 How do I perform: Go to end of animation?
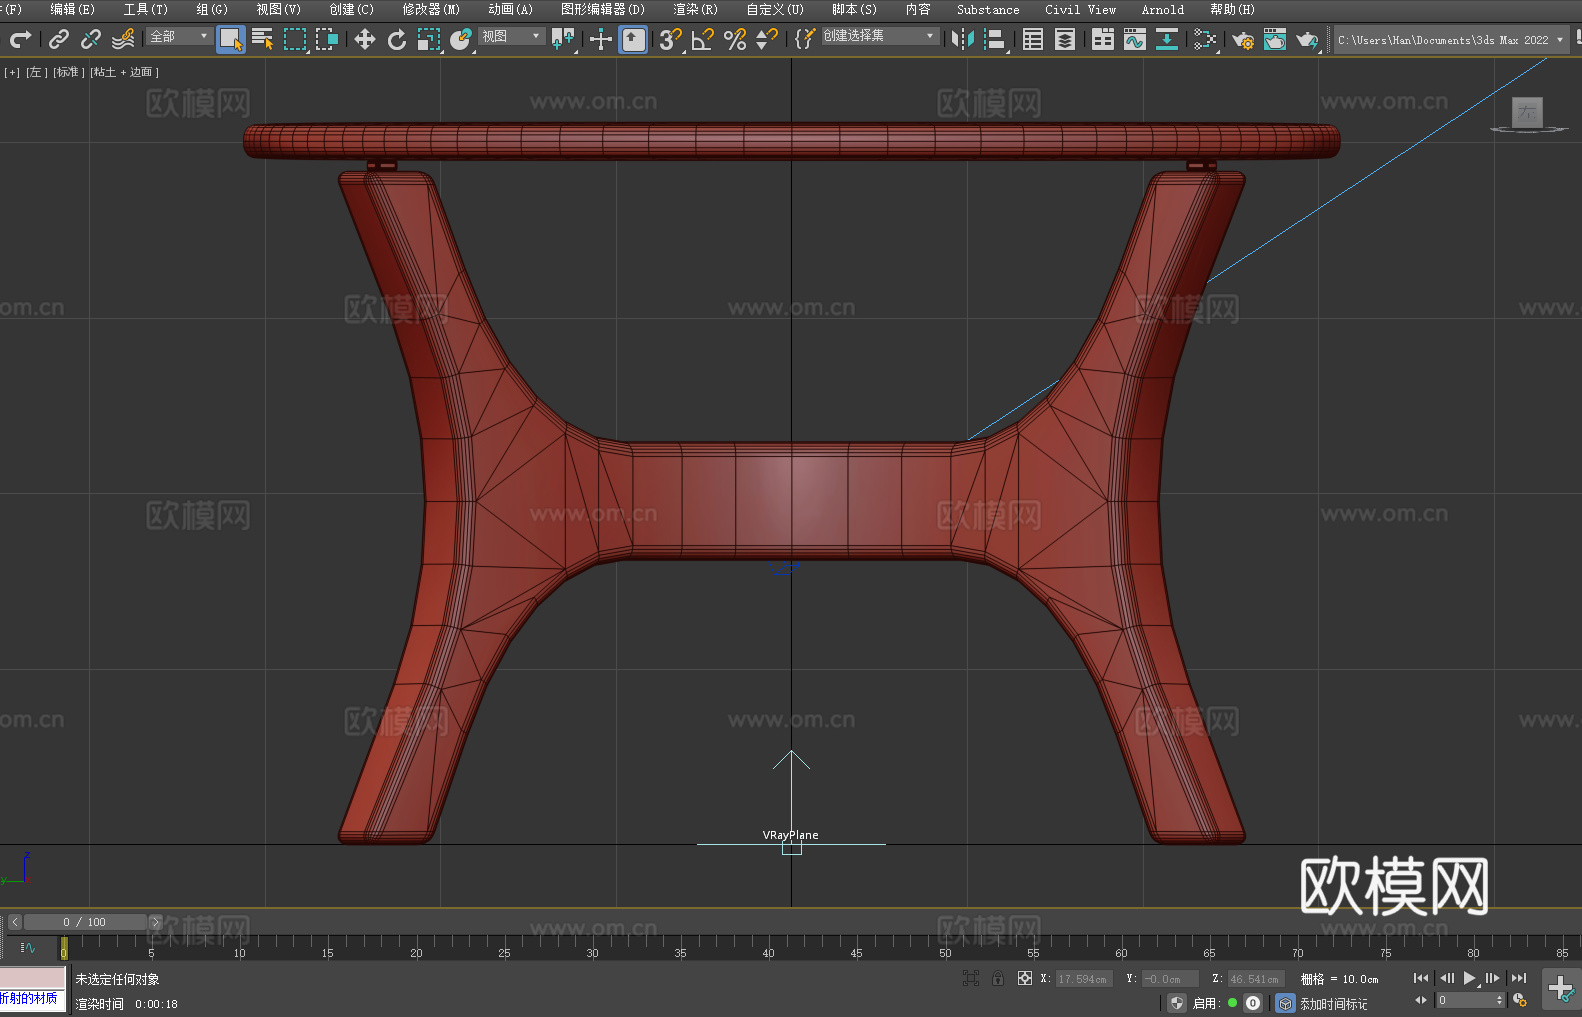1519,978
